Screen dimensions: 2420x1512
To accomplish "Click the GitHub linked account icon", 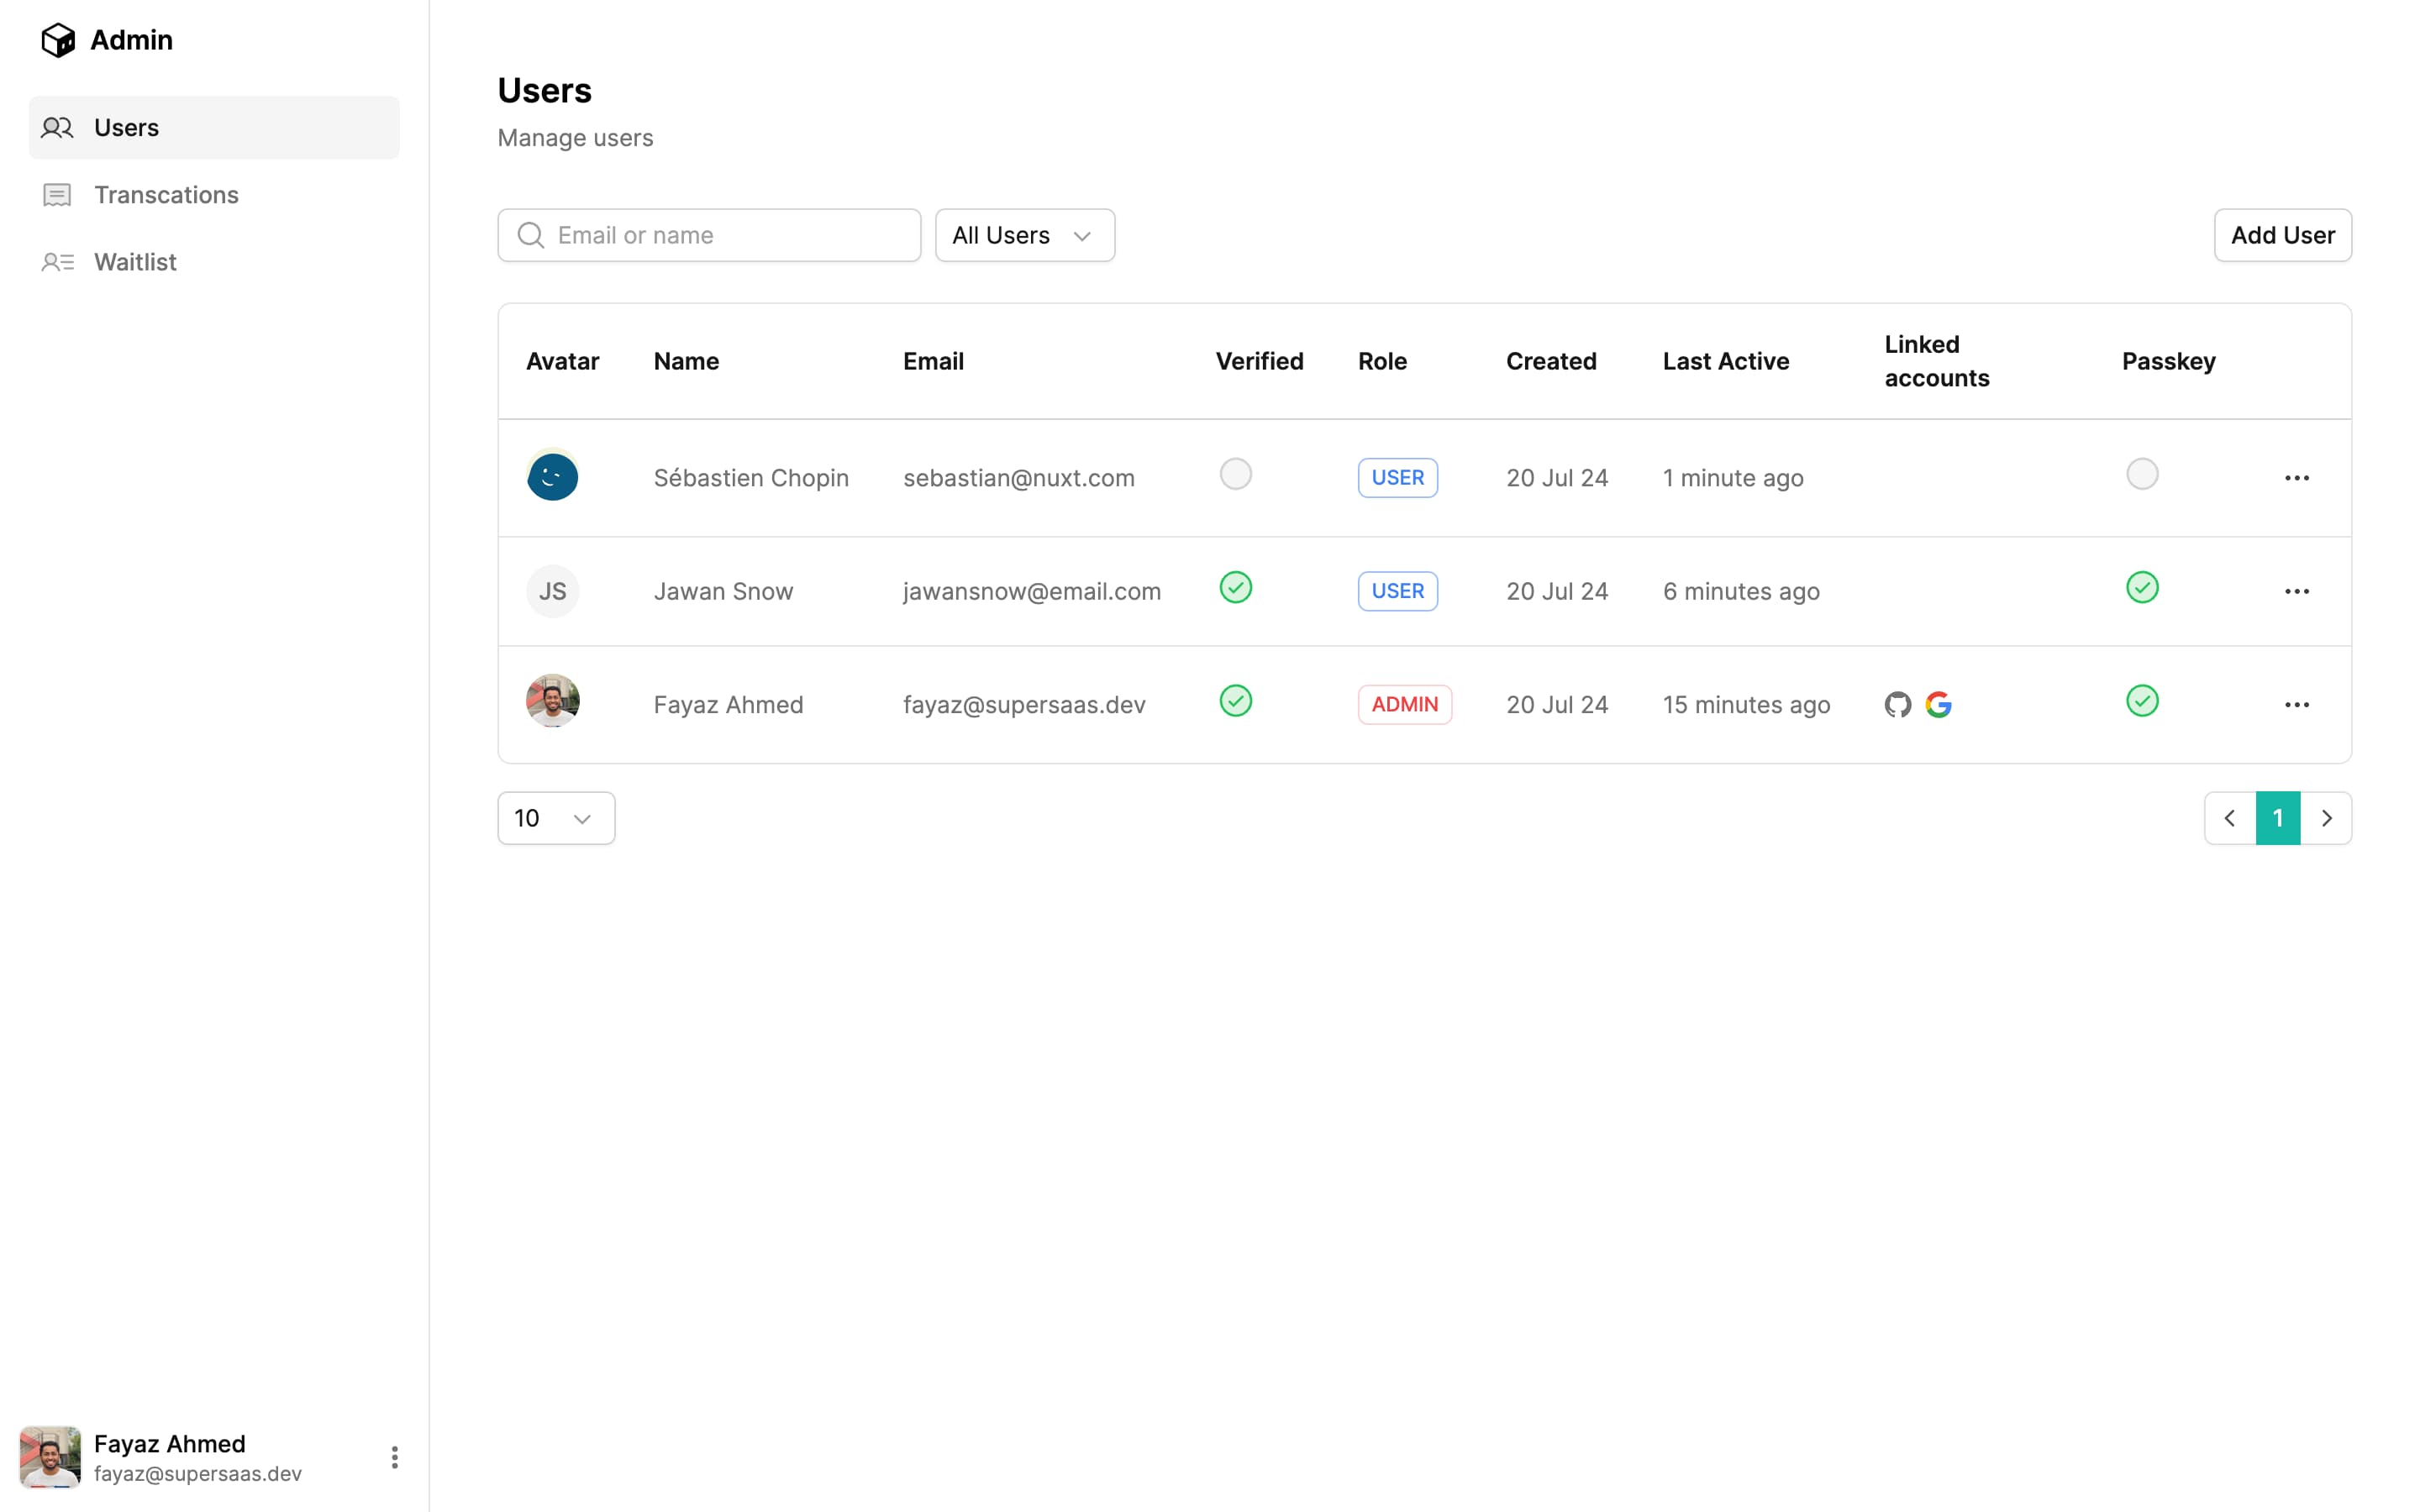I will pyautogui.click(x=1897, y=705).
